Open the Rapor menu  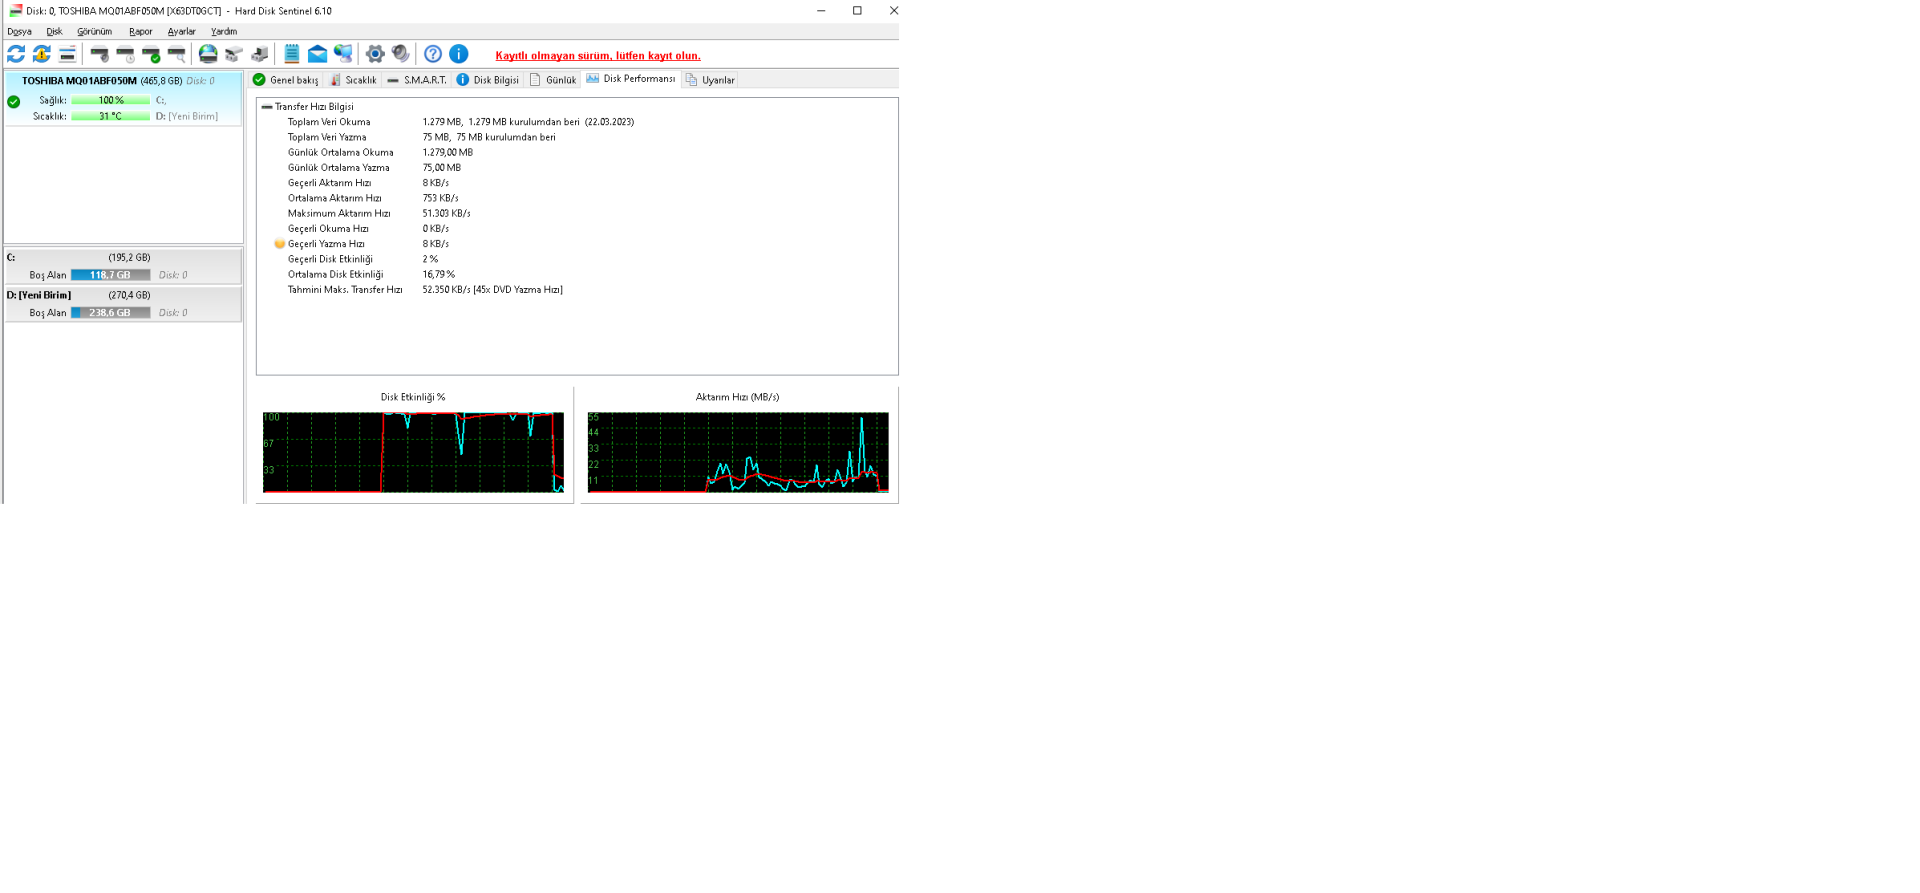(x=141, y=32)
